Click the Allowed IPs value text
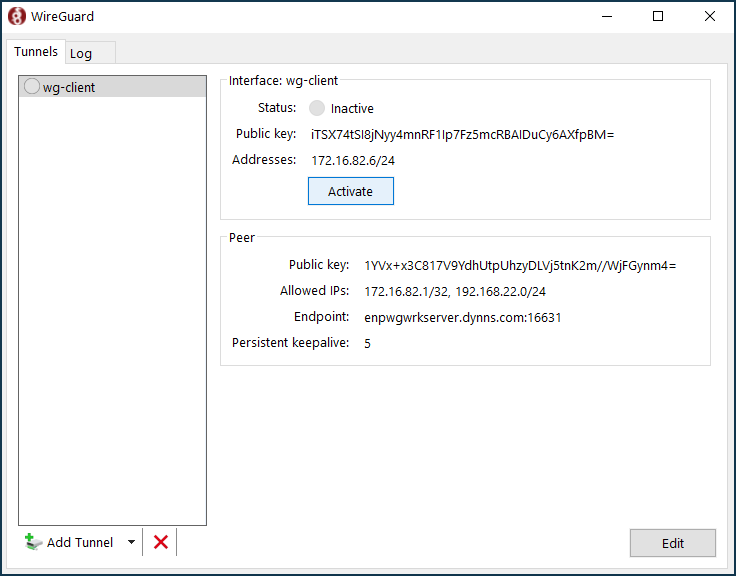736x576 pixels. coord(454,291)
